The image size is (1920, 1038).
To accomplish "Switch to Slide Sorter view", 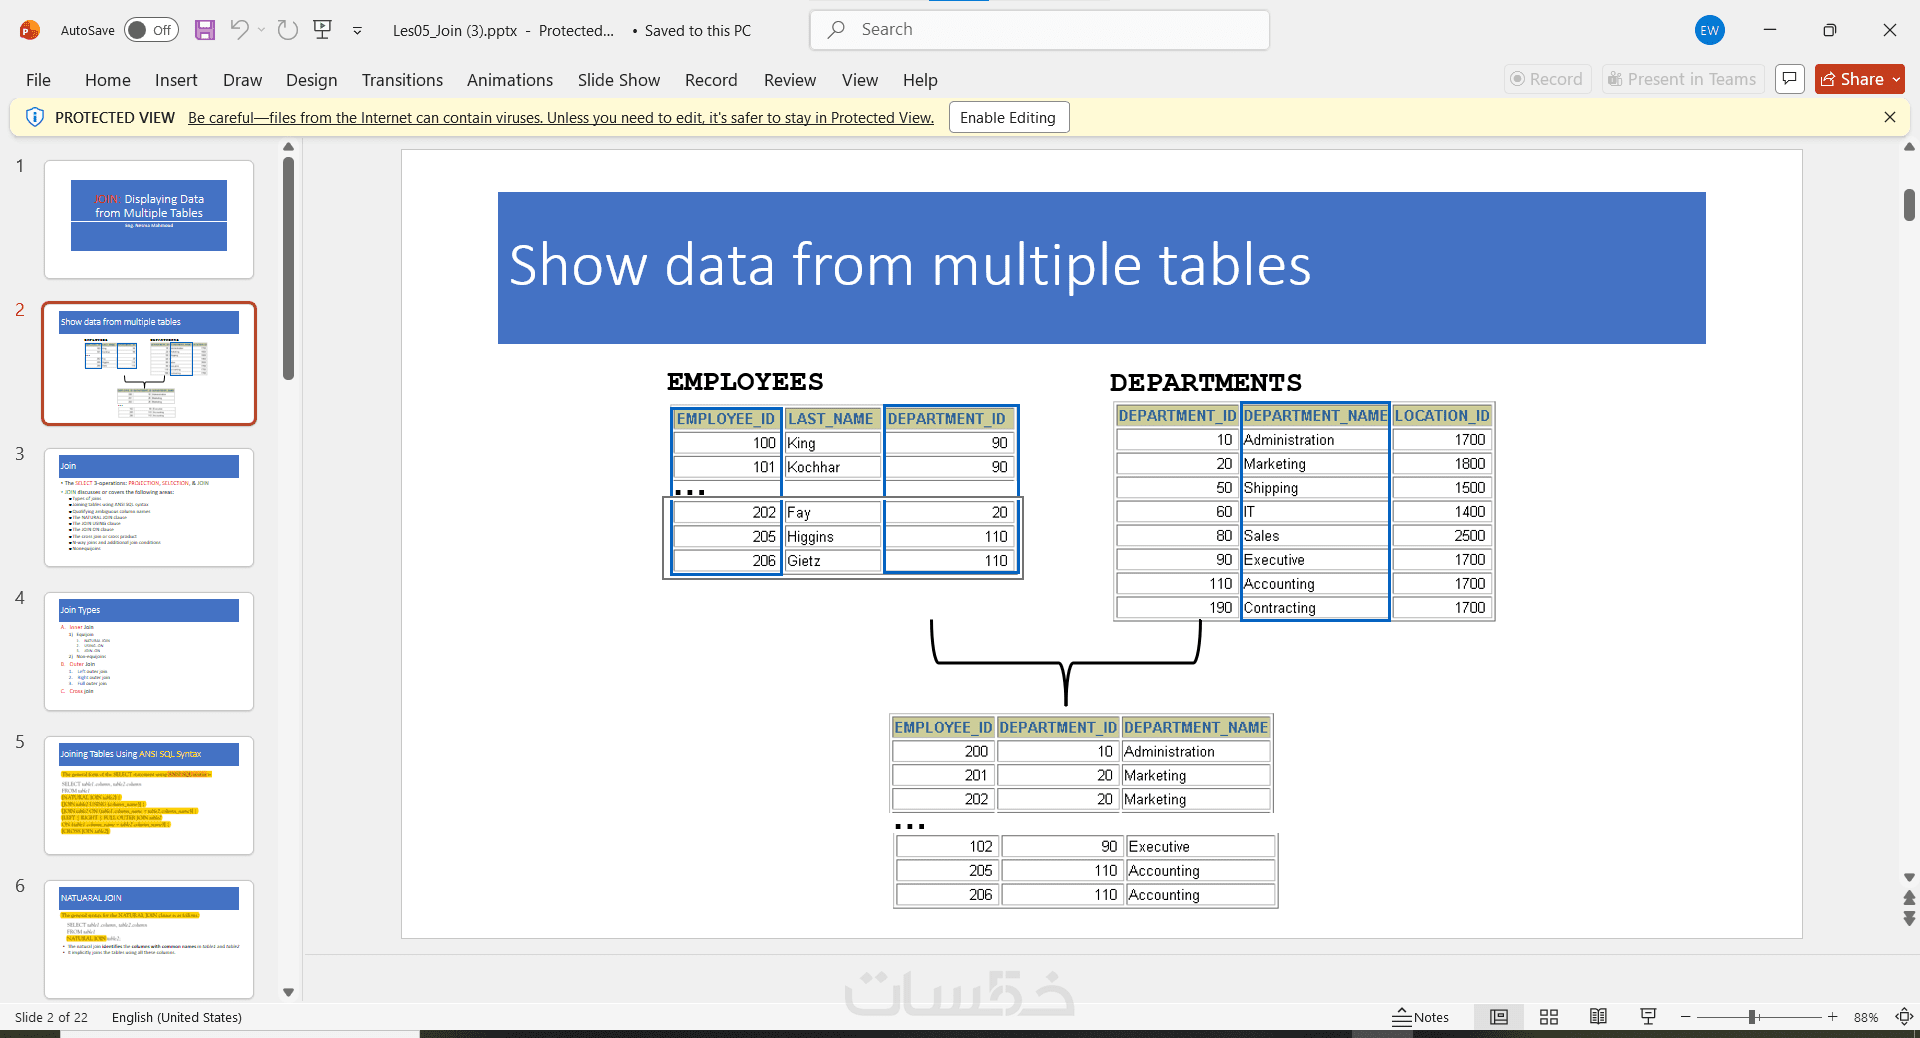I will point(1549,1017).
